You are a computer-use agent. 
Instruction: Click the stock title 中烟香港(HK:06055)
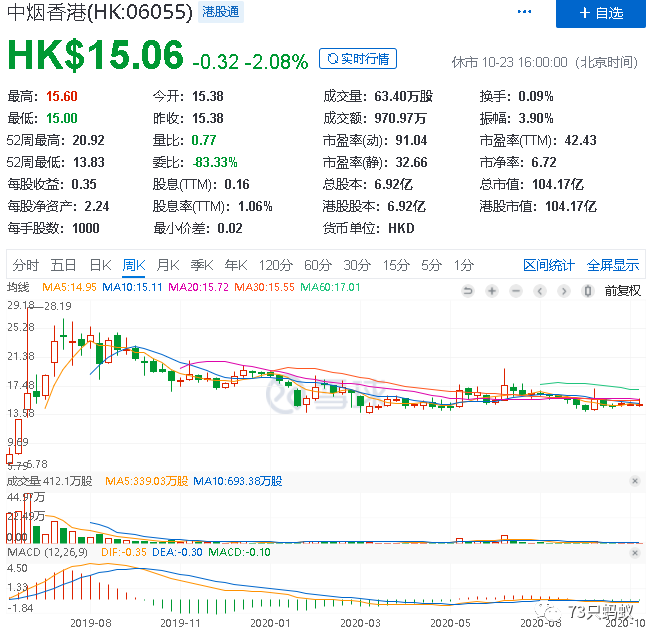pyautogui.click(x=100, y=13)
